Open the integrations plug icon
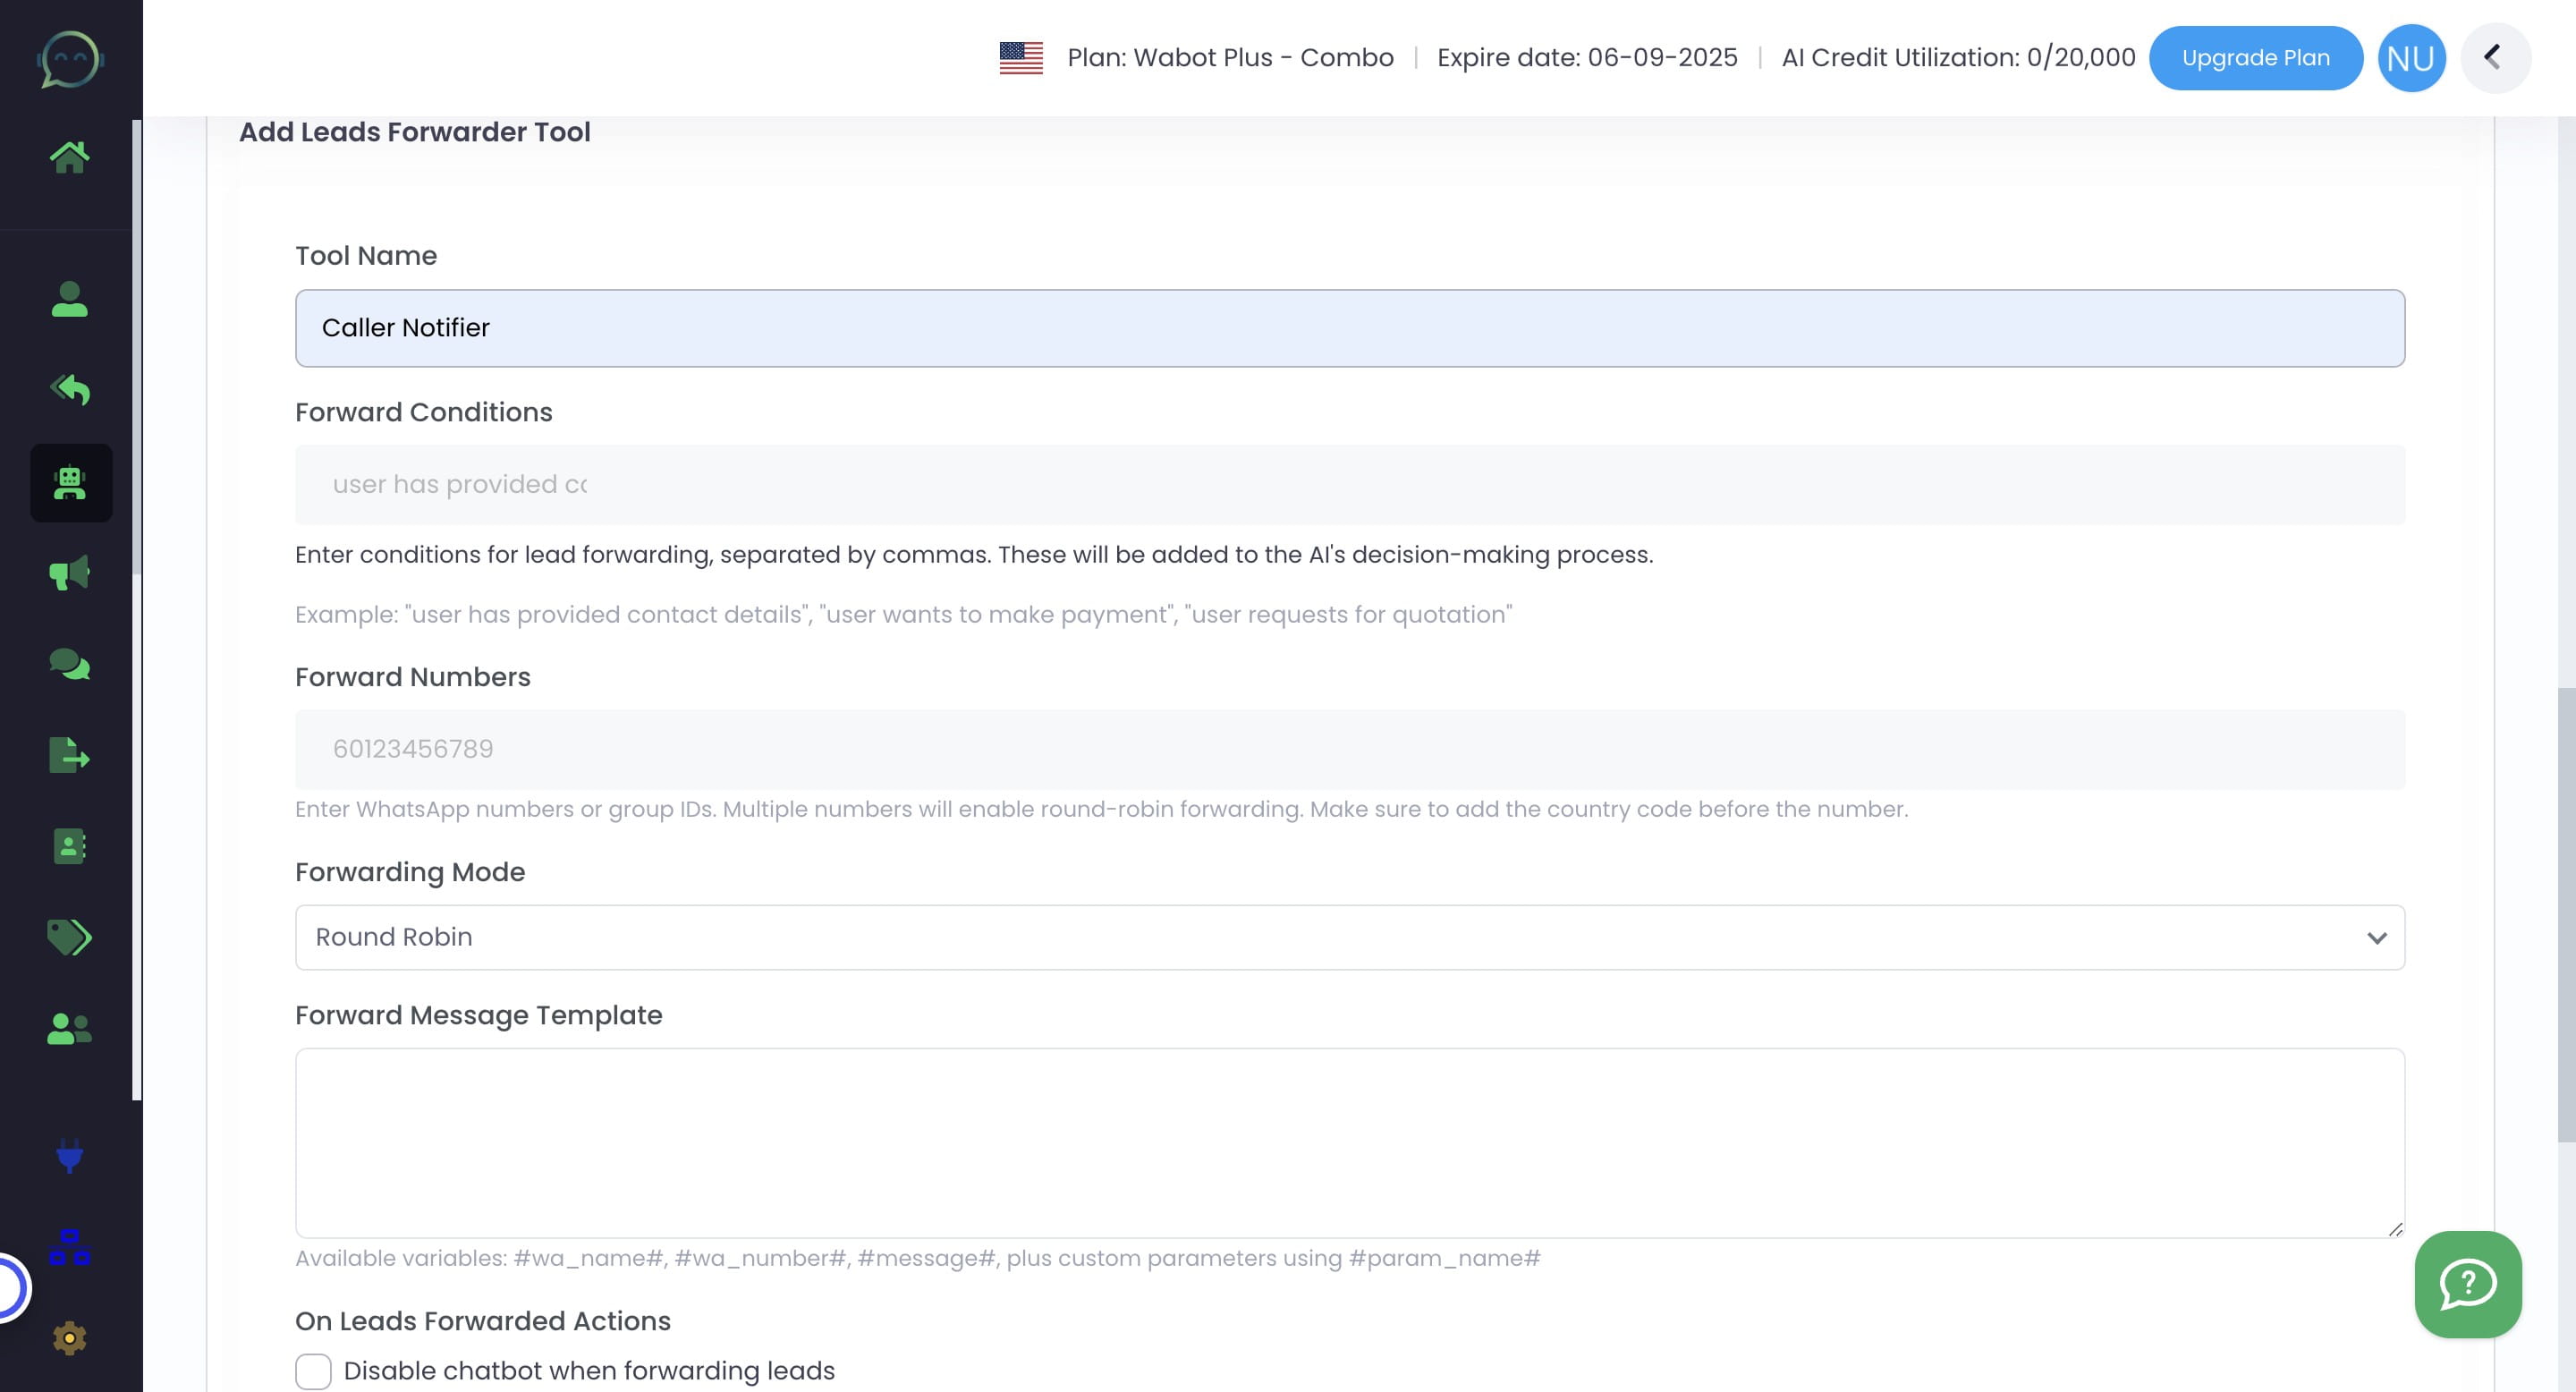 (x=70, y=1158)
